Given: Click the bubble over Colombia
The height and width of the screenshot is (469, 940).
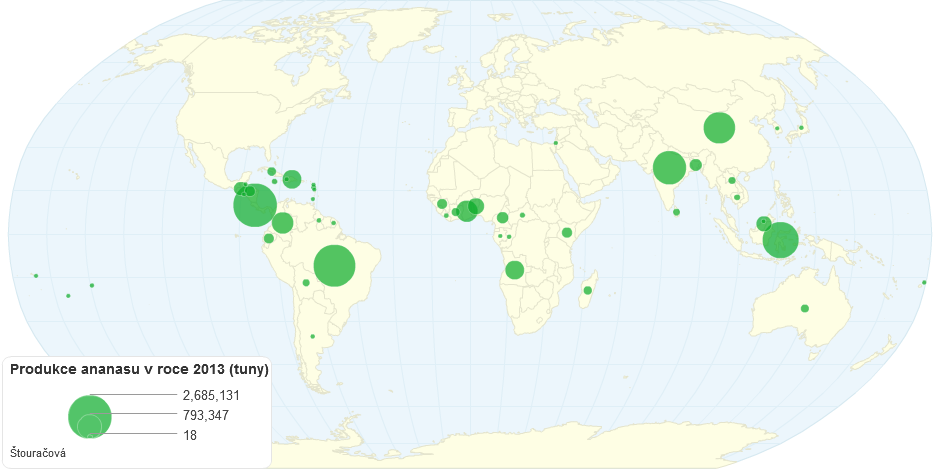Looking at the screenshot, I should coord(283,223).
